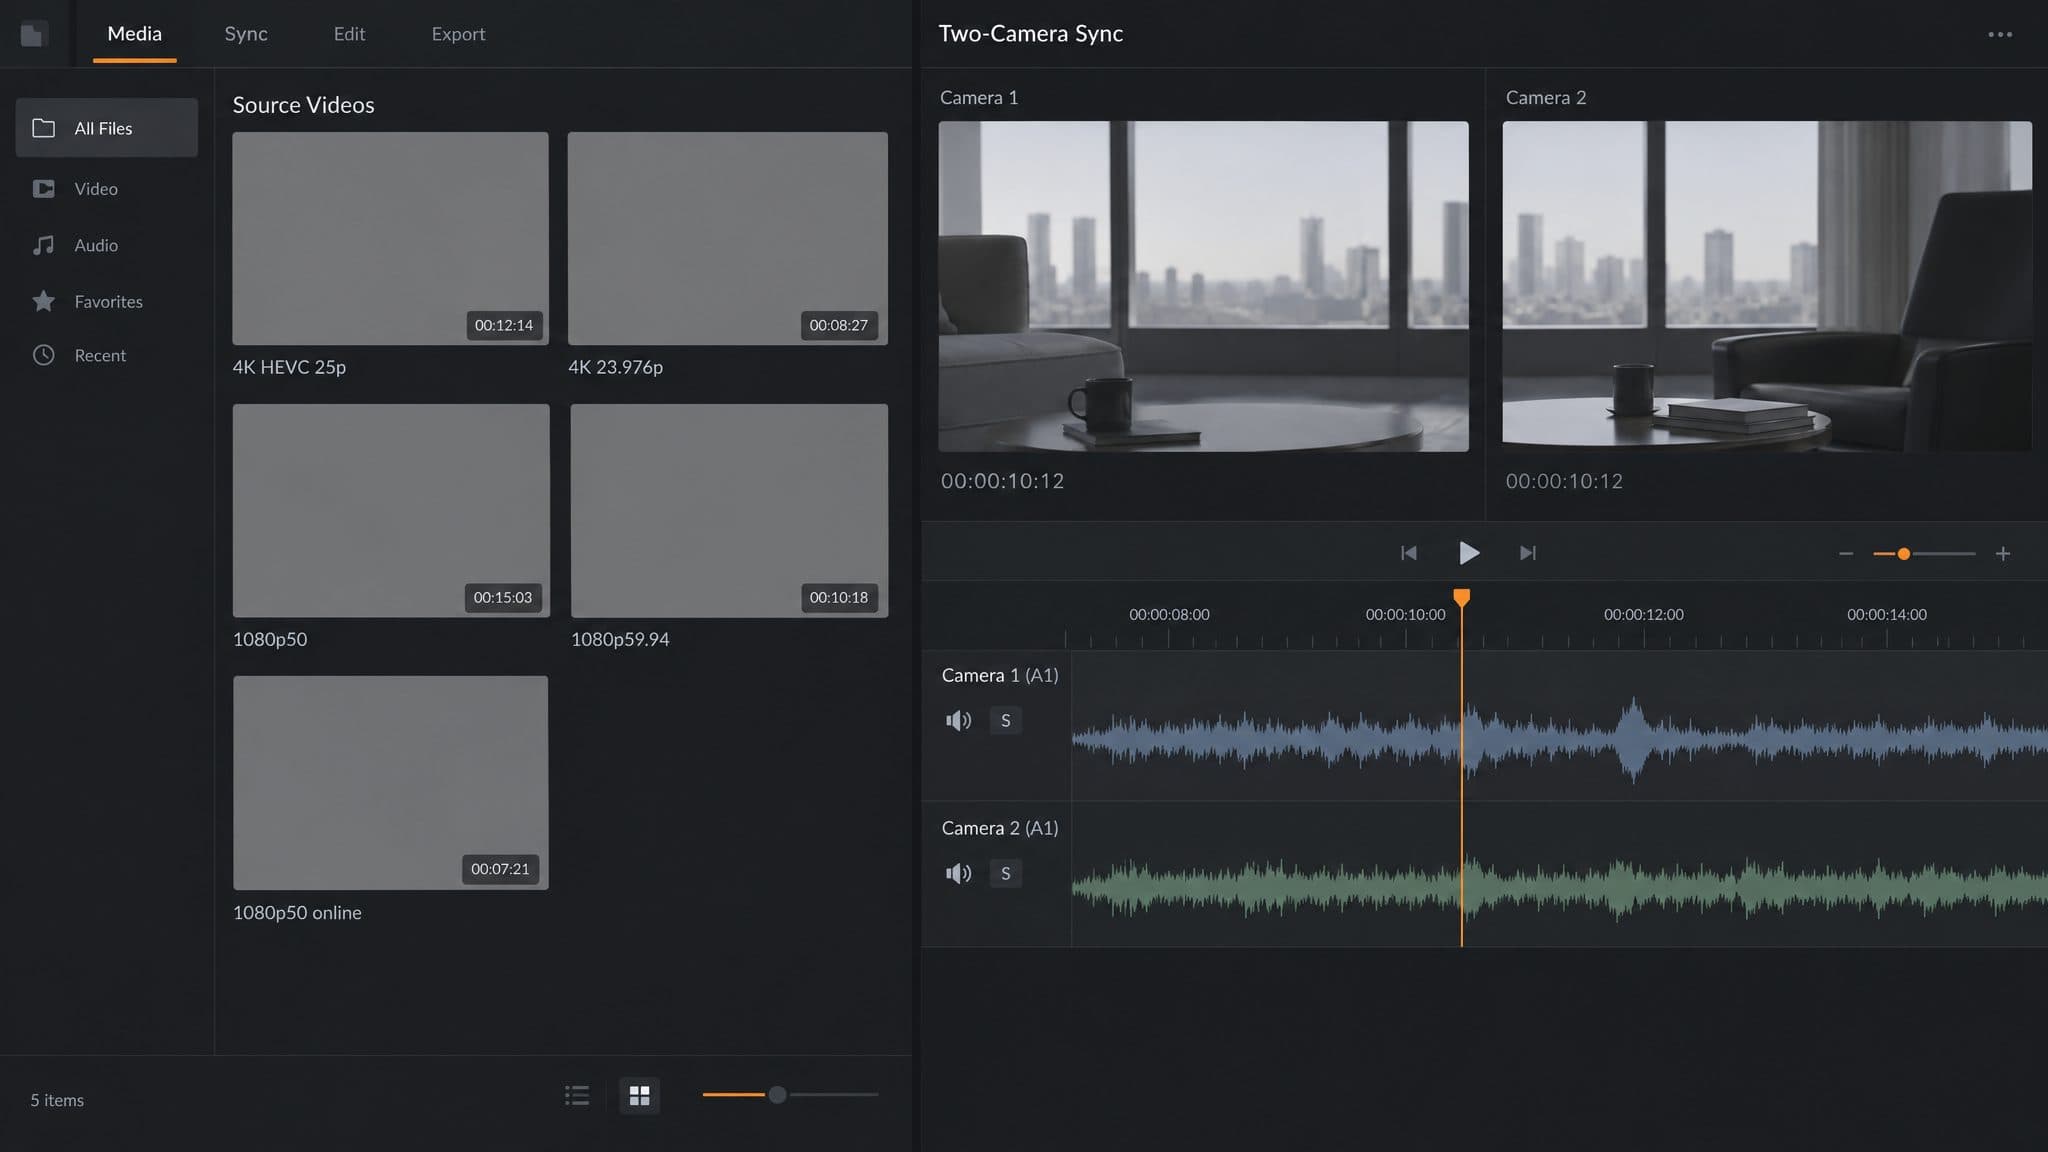Click 00:00:12:00 on the timeline ruler

click(x=1644, y=614)
